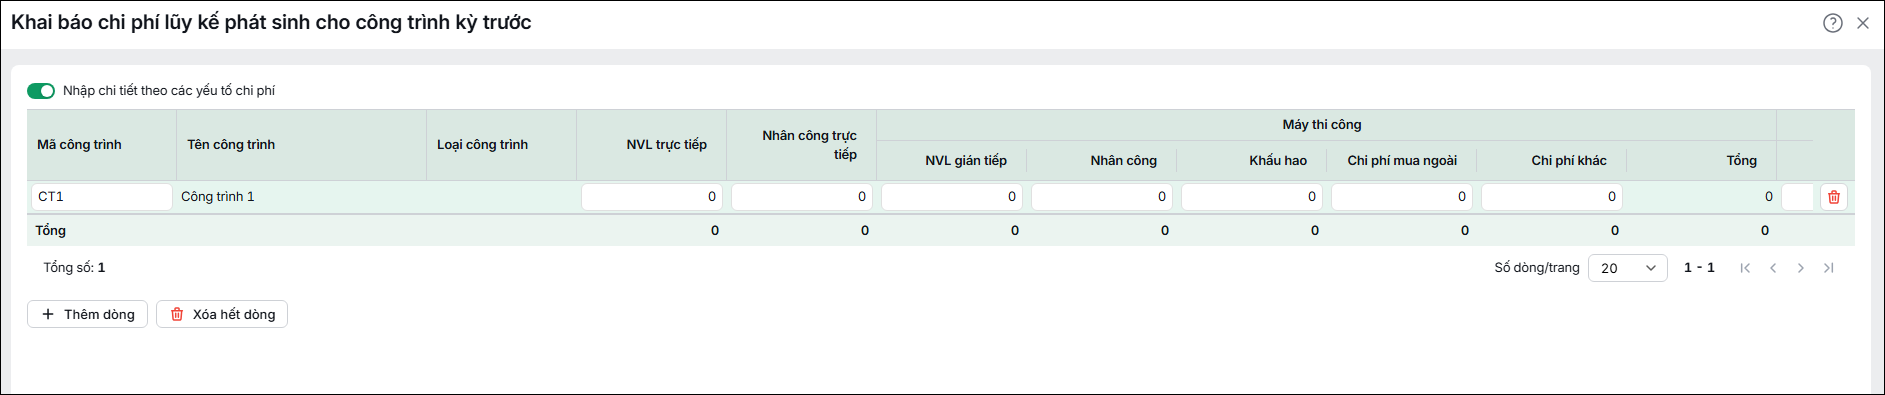
Task: Click the 'Xóa hết dòng' button
Action: [x=222, y=314]
